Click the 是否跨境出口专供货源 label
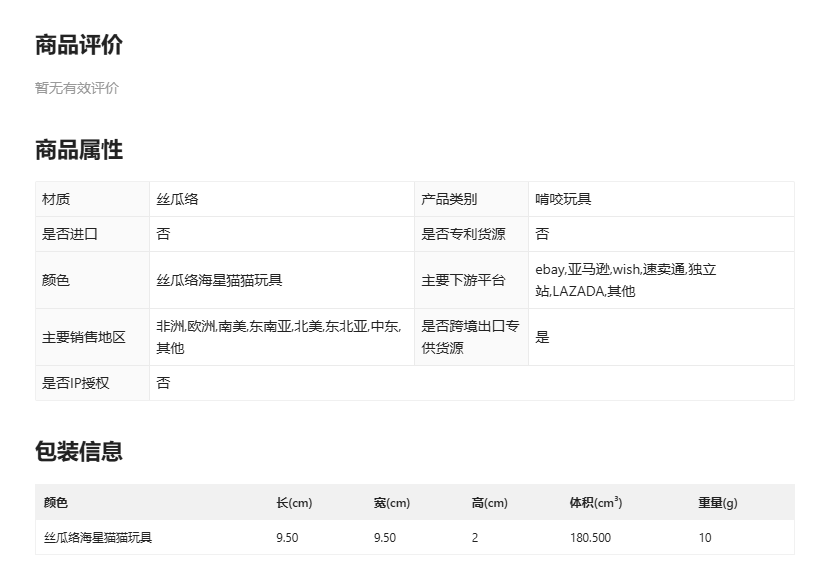The width and height of the screenshot is (817, 576). coord(470,337)
